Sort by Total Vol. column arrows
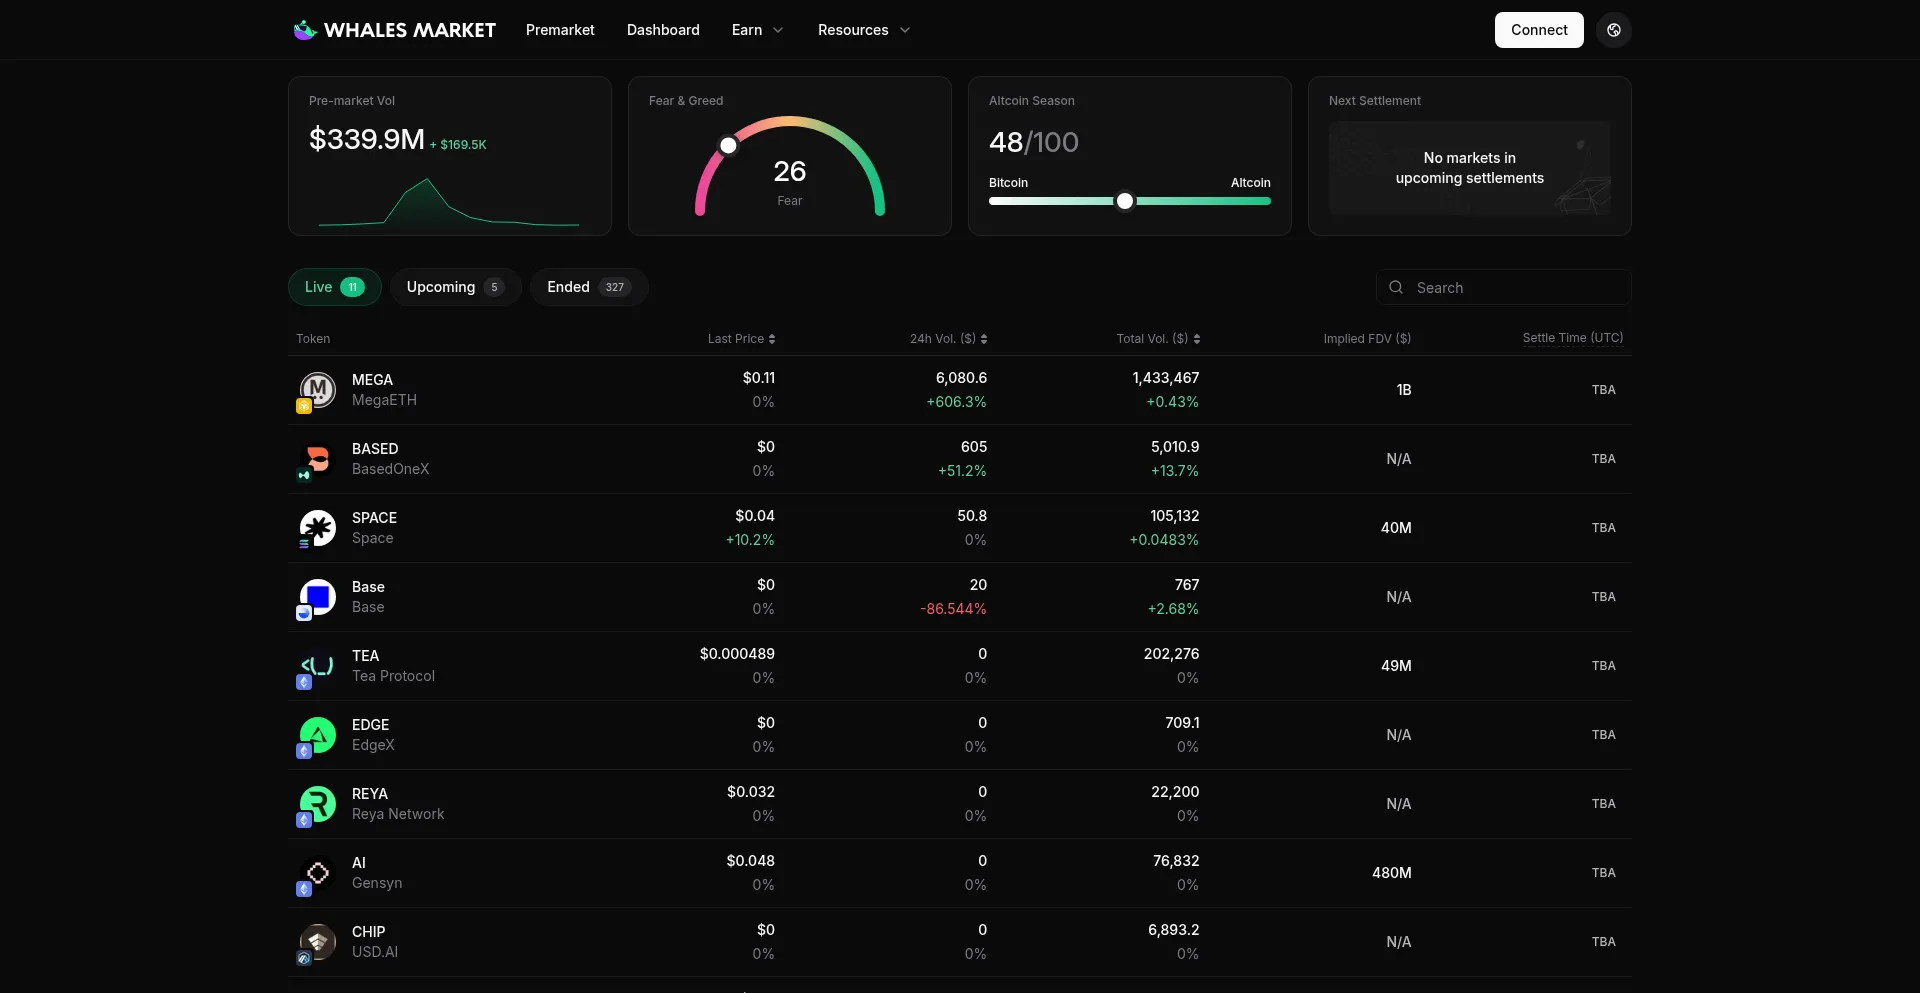Screen dimensions: 1920x993 [1197, 339]
